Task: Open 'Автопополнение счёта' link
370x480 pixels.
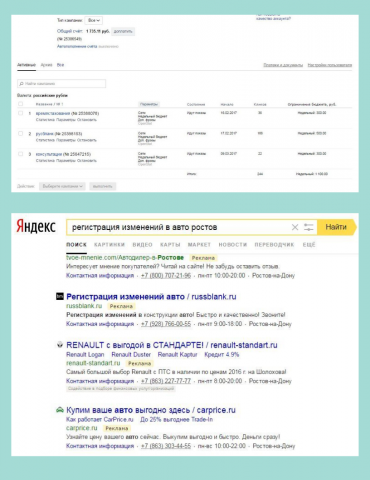Action: tap(77, 46)
